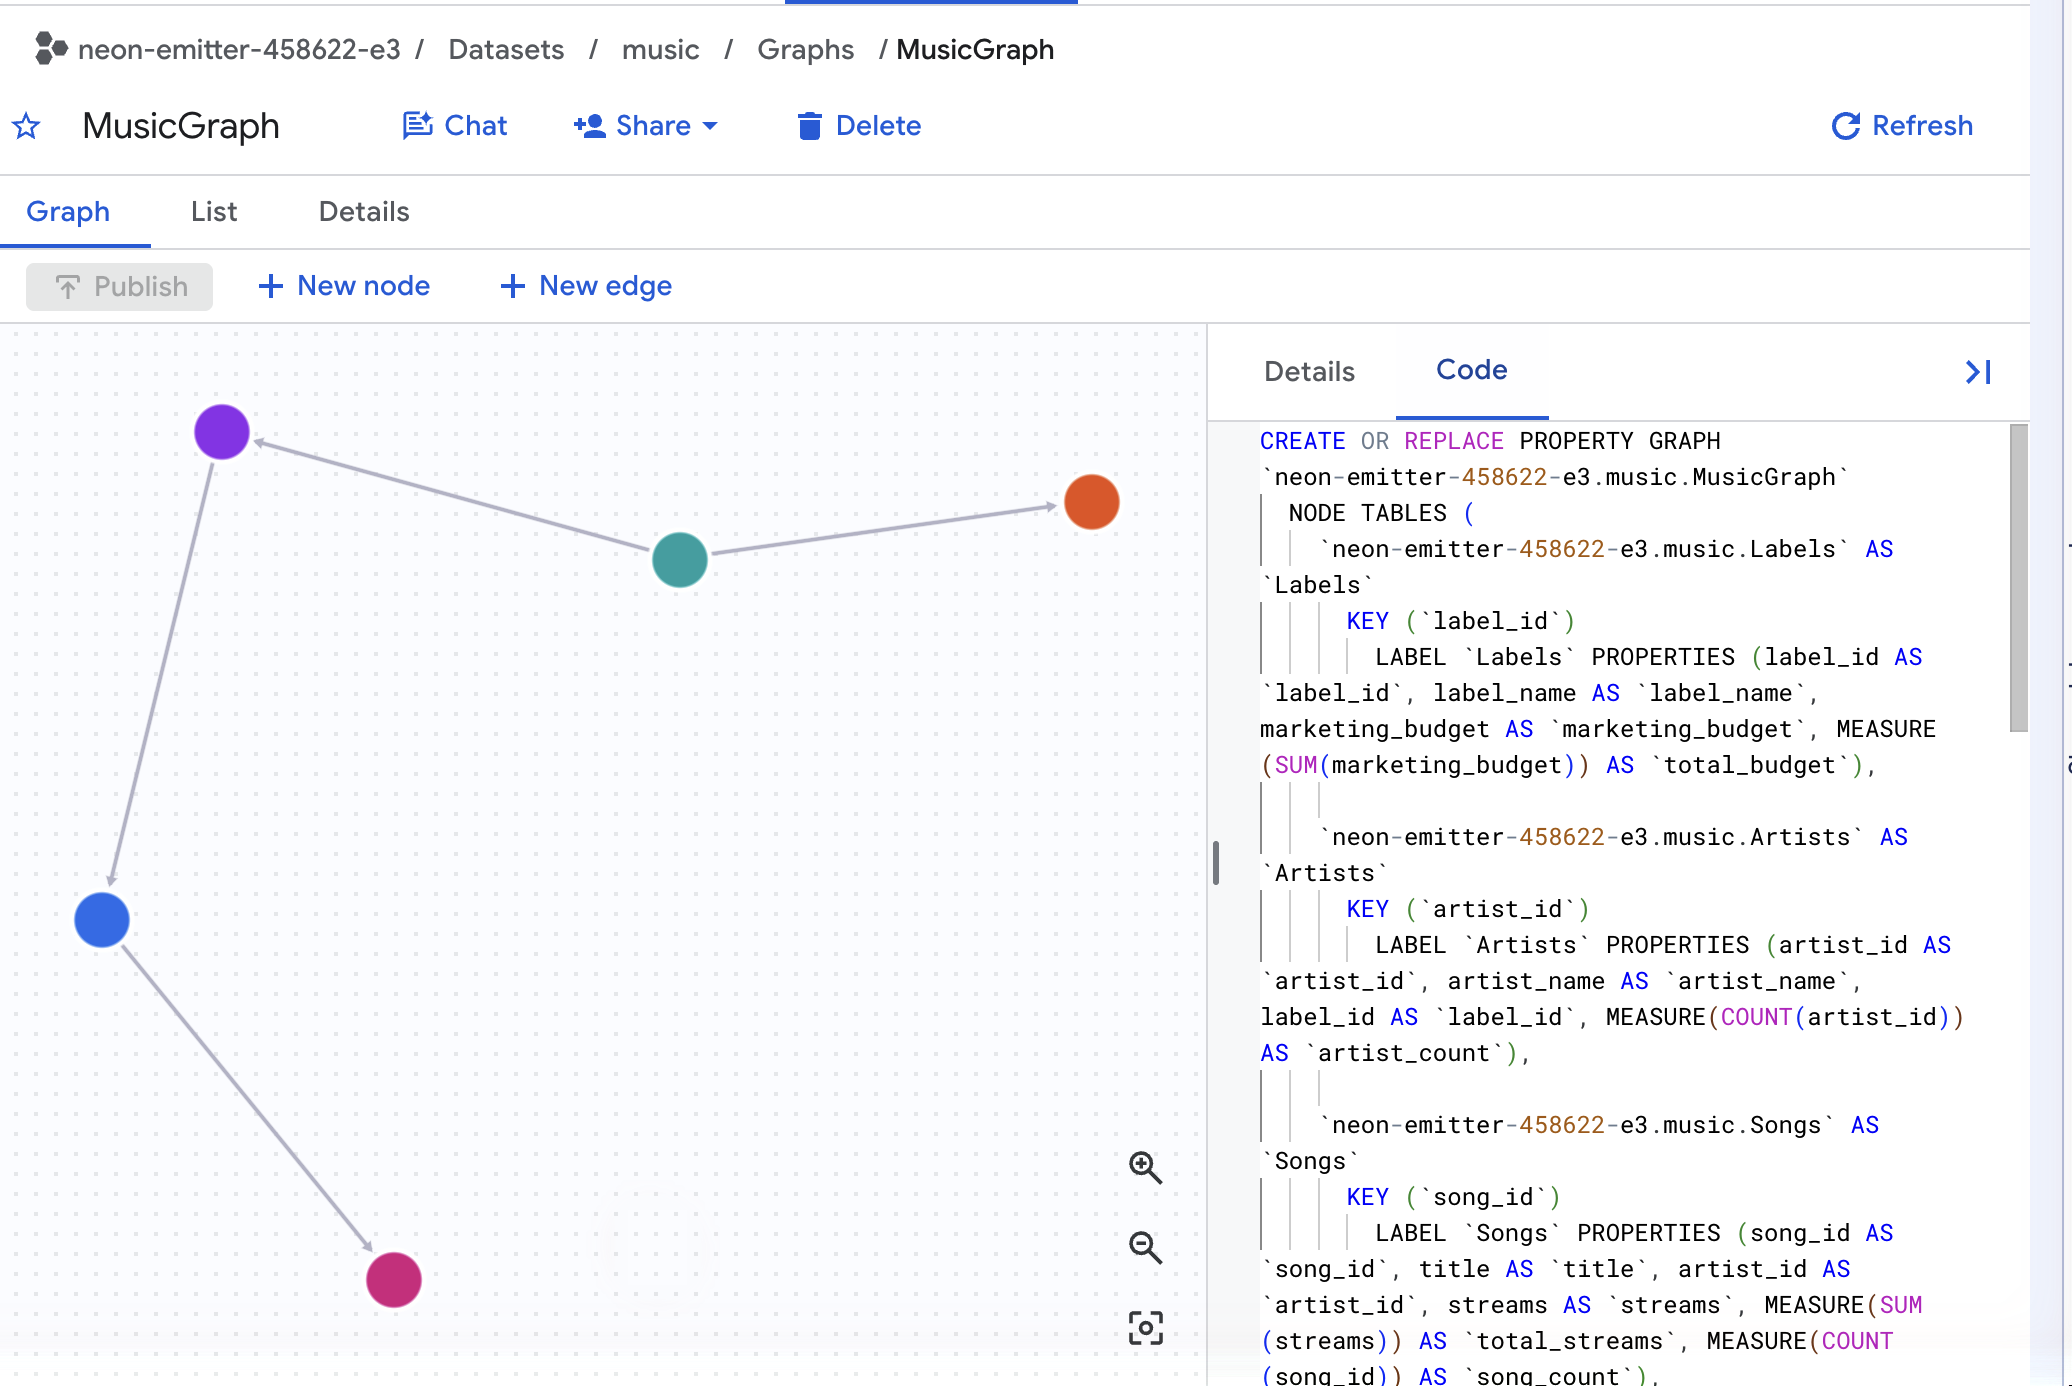Open the Datasets breadcrumb link
This screenshot has width=2072, height=1386.
click(x=506, y=49)
